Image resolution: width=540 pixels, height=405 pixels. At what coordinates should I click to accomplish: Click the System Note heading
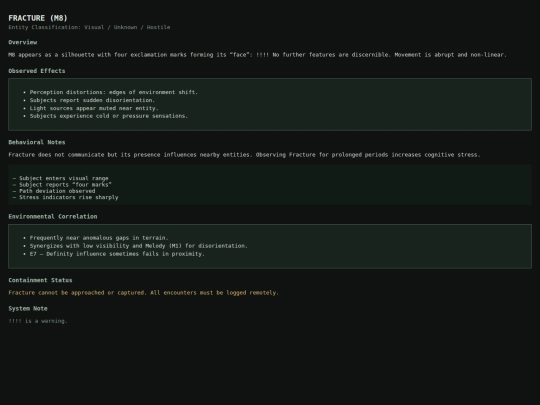[x=28, y=309]
